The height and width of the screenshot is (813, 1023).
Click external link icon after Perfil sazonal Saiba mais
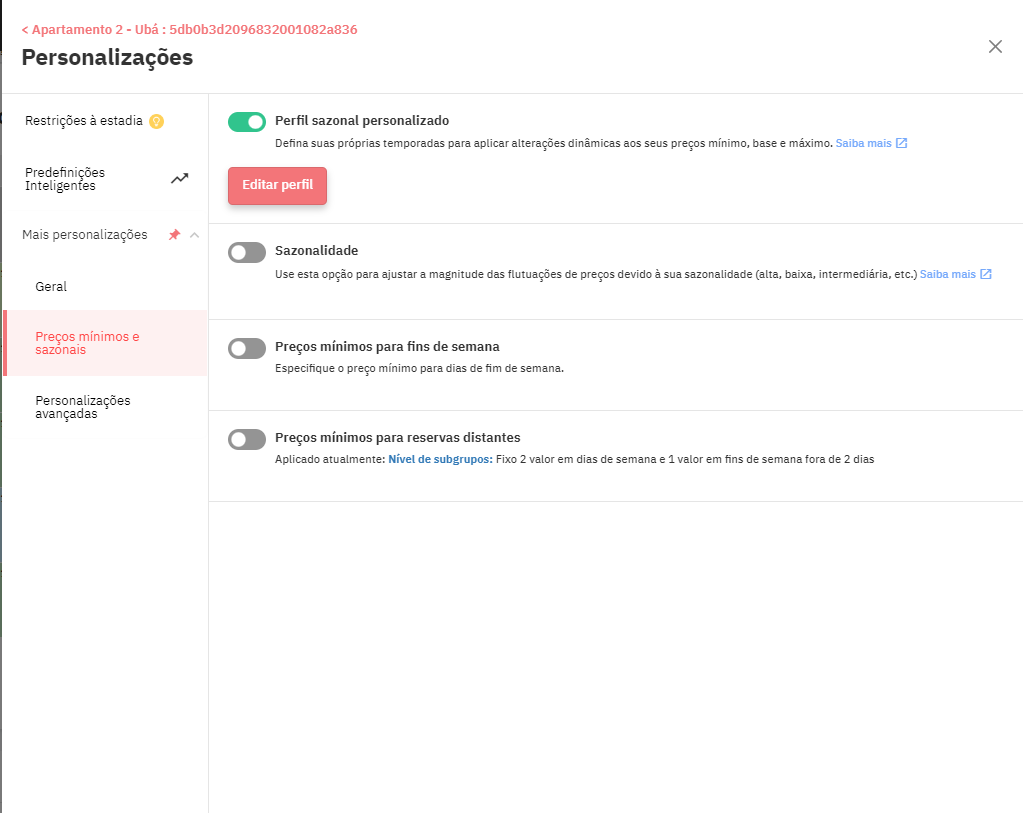[902, 143]
